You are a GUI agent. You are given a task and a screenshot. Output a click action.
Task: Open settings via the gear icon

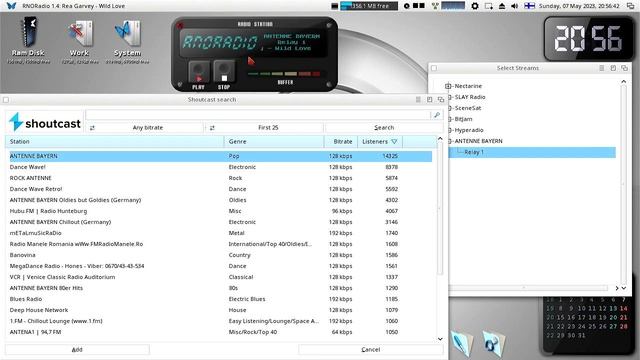click(x=475, y=6)
